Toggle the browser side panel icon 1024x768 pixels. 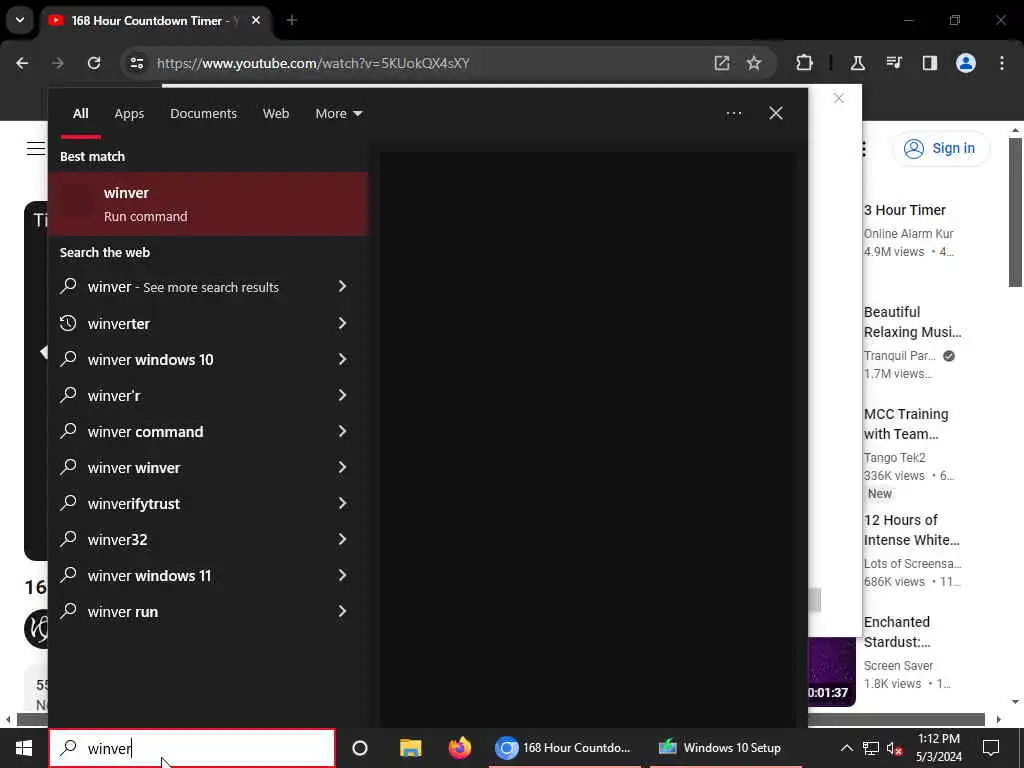click(x=929, y=63)
